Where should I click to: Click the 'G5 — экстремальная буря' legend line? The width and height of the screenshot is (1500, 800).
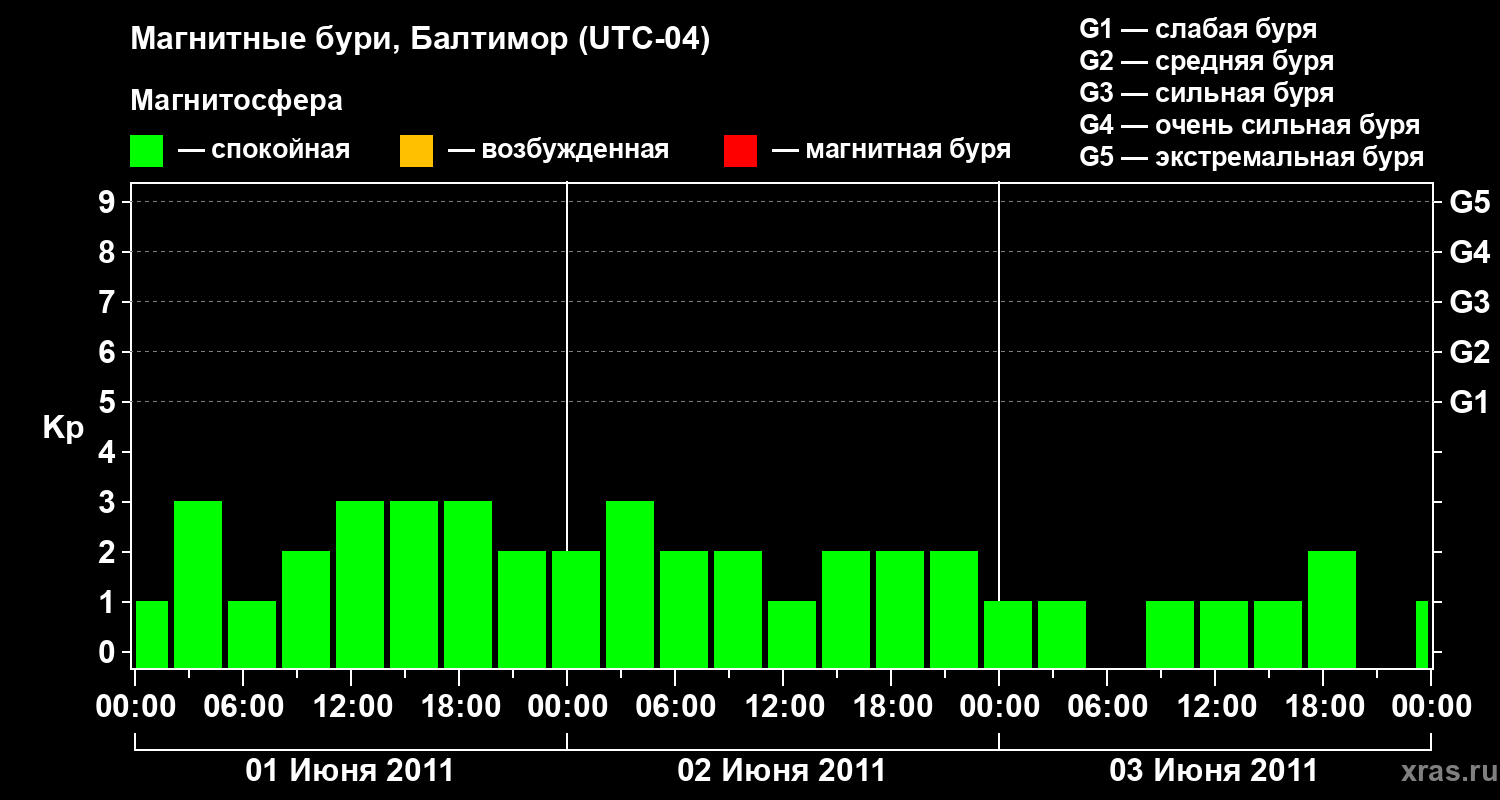(1252, 157)
